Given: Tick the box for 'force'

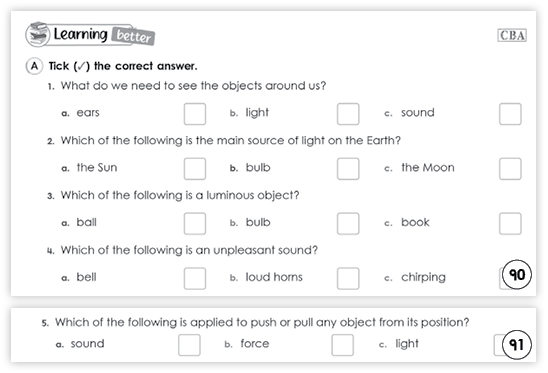Looking at the screenshot, I should click(342, 345).
